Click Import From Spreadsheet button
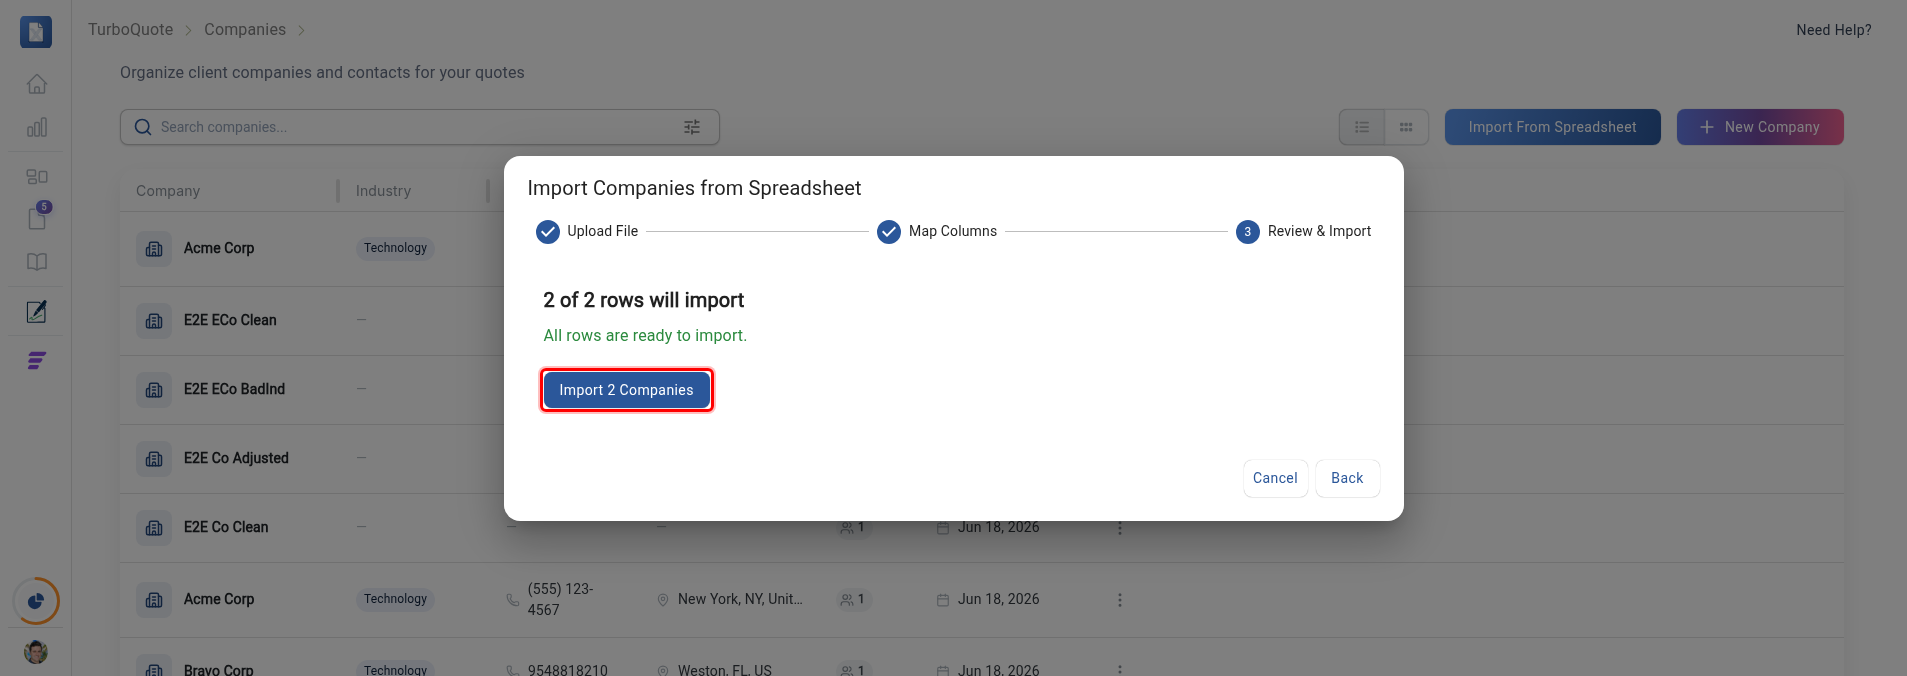This screenshot has height=676, width=1907. [1553, 127]
